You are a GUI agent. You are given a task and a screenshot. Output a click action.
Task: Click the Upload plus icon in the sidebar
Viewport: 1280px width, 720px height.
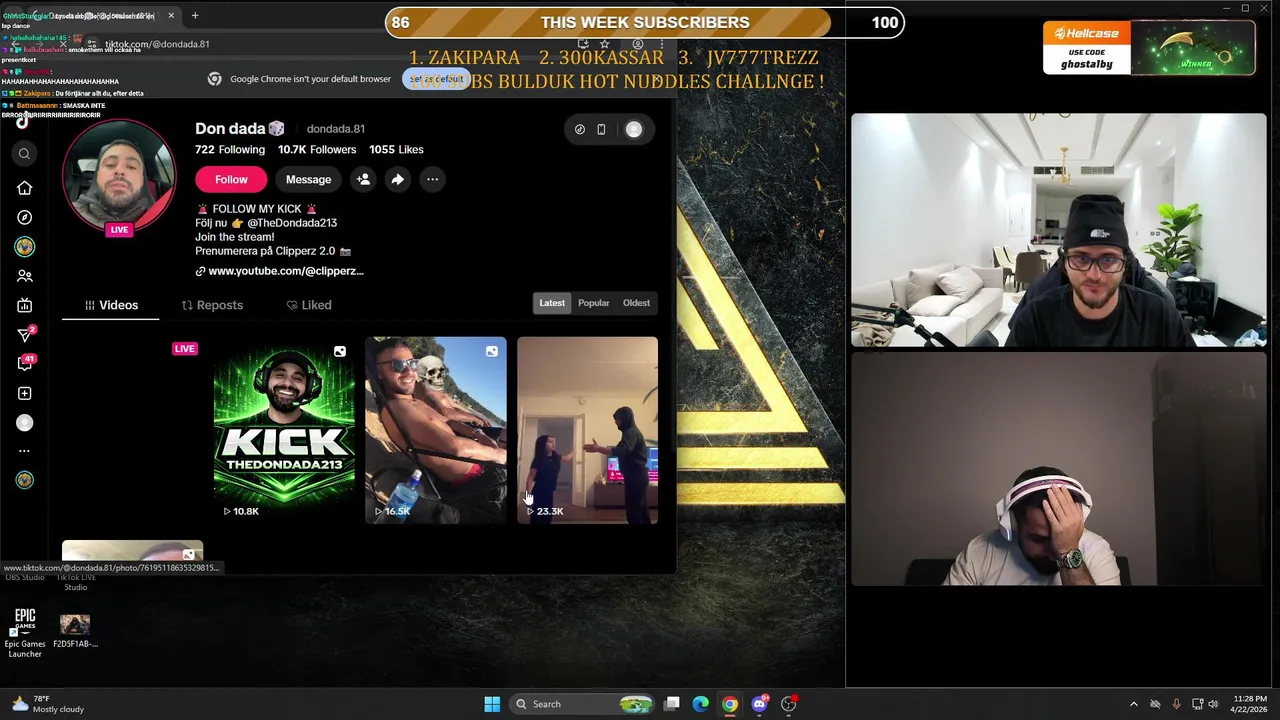click(x=25, y=393)
